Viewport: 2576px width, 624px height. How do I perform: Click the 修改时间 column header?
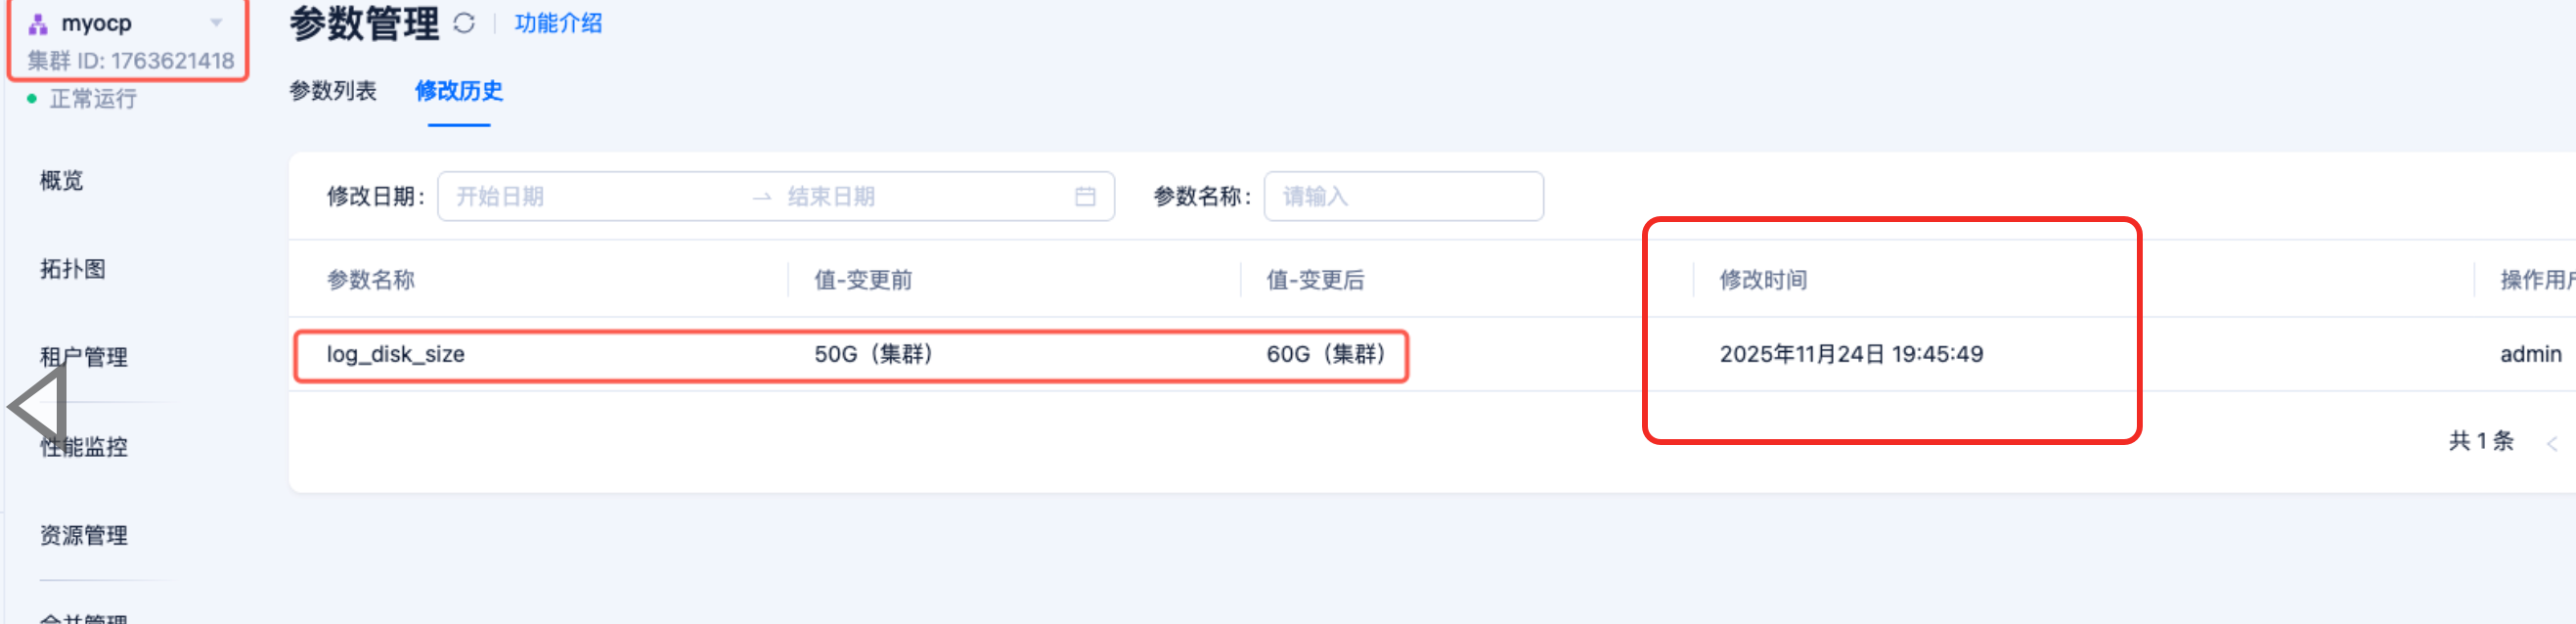(1763, 281)
